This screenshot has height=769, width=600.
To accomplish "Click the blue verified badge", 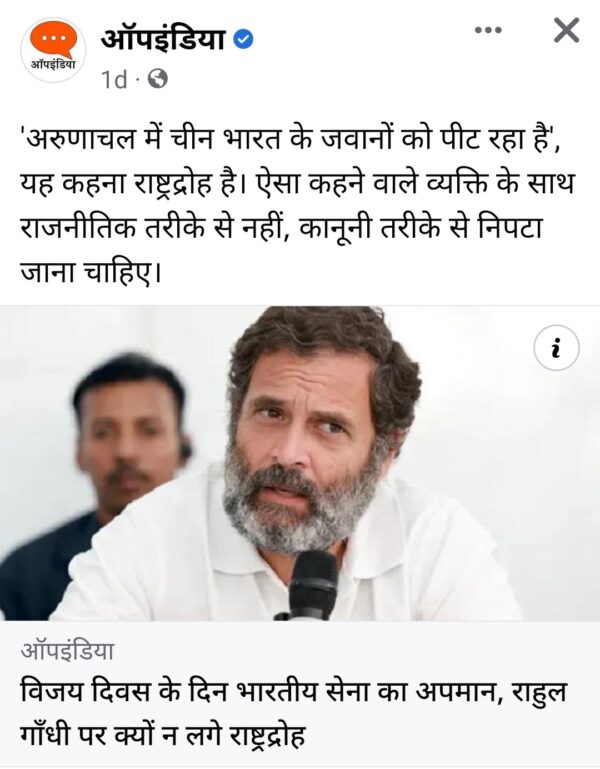I will [x=243, y=39].
